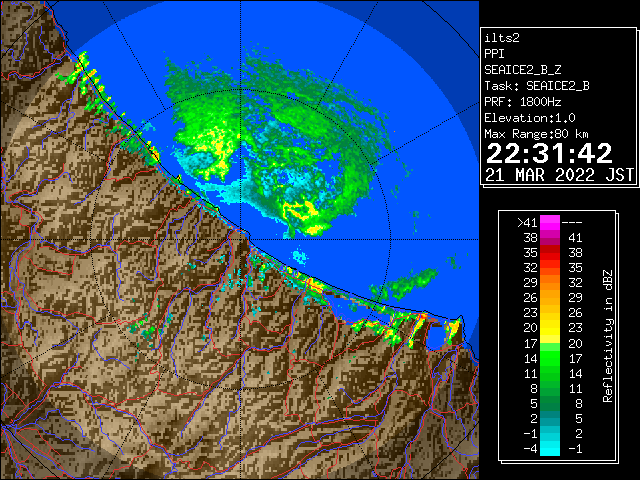Image resolution: width=640 pixels, height=480 pixels.
Task: Click the 'PRF: 1800Hz' value
Action: click(522, 102)
